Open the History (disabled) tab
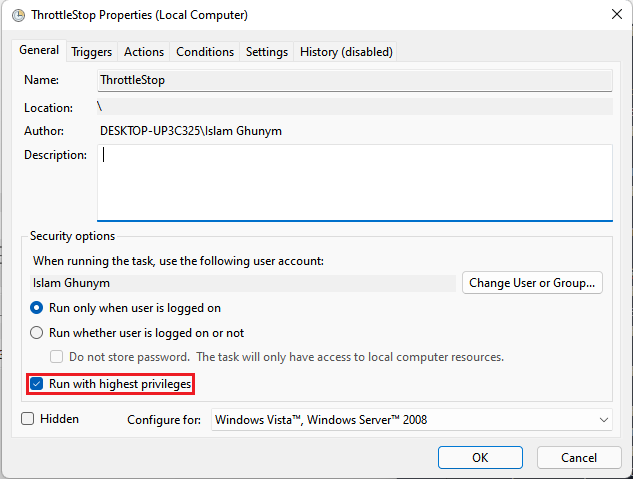Viewport: 633px width, 479px height. (x=346, y=52)
